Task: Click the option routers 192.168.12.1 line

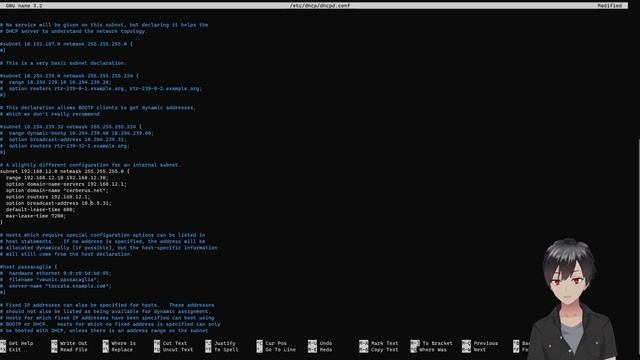Action: pyautogui.click(x=48, y=197)
